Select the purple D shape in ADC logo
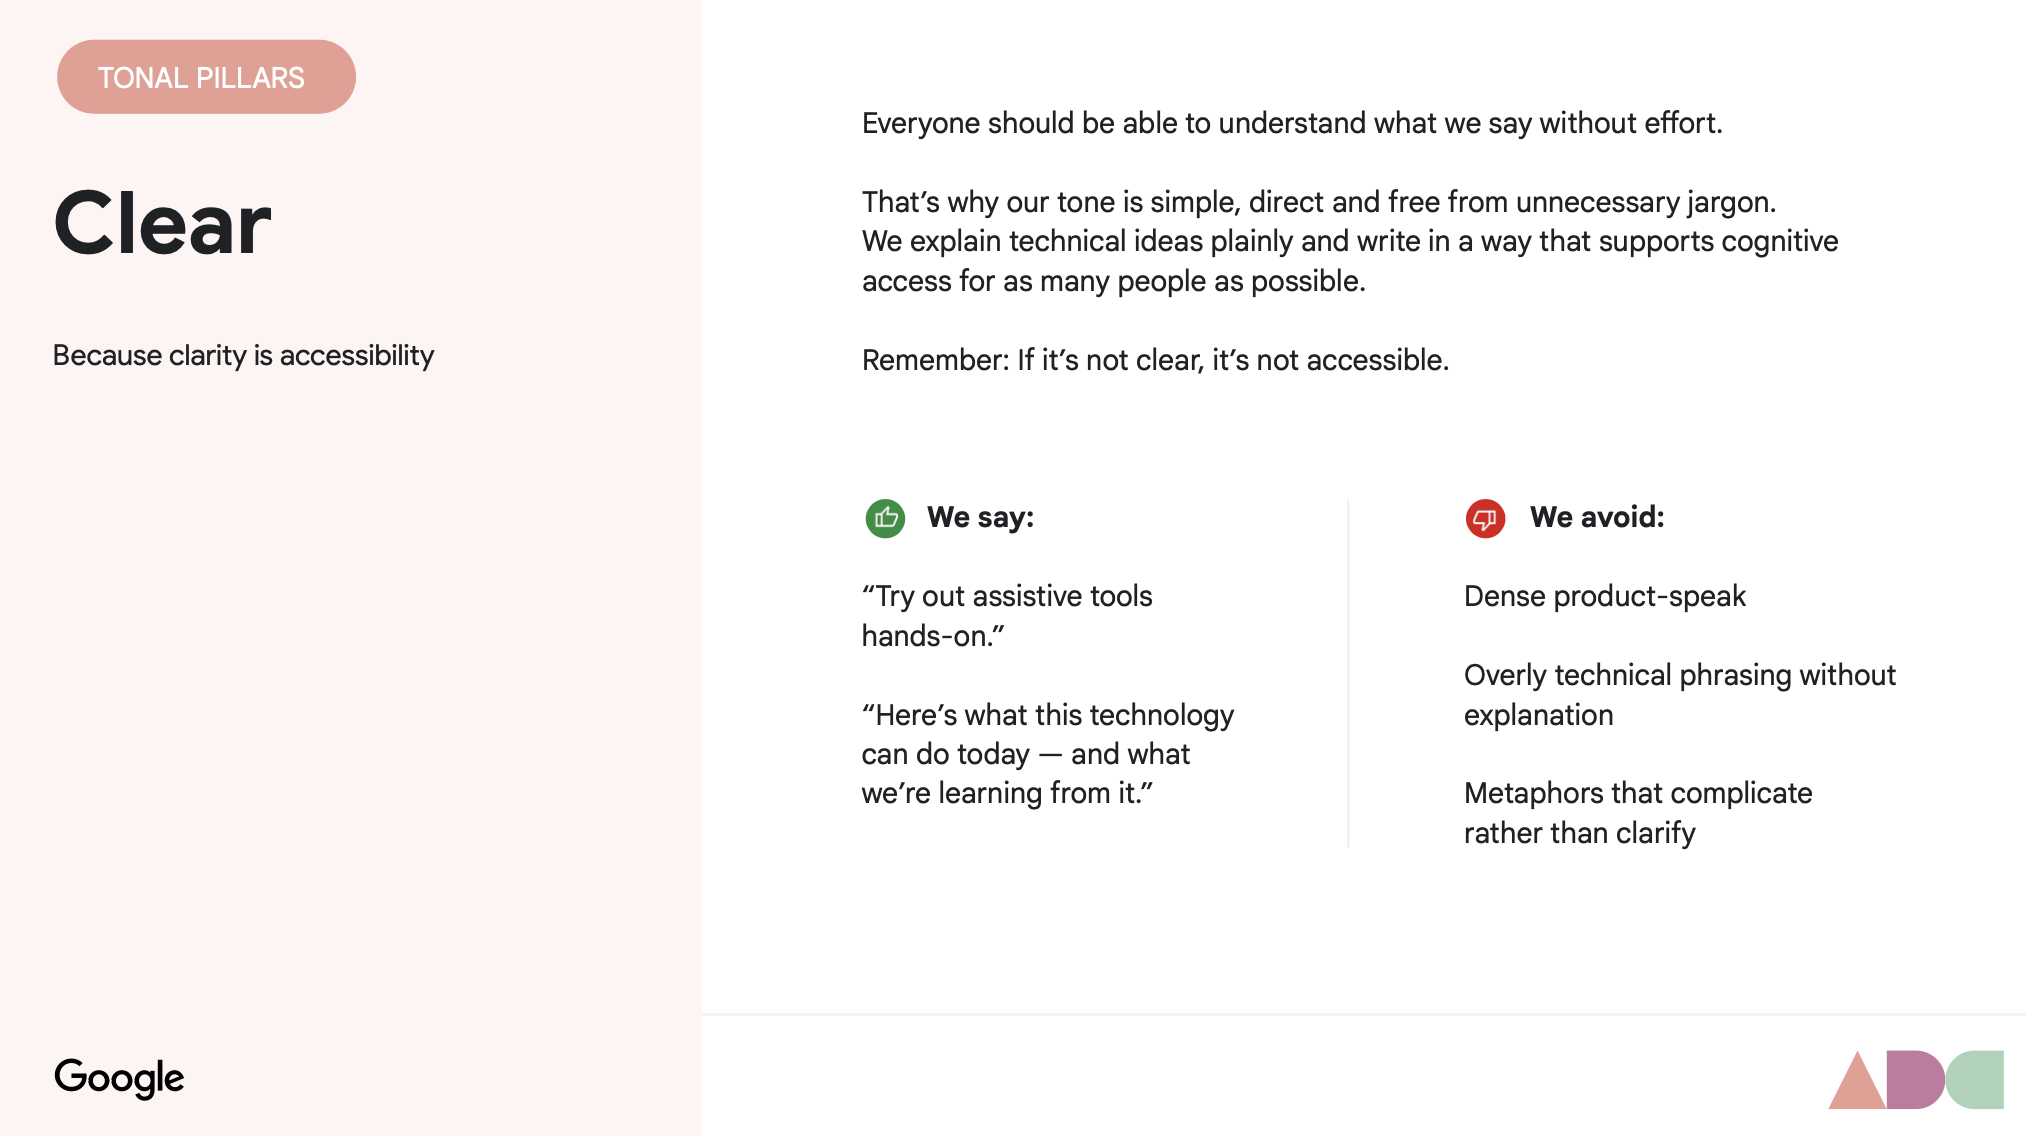This screenshot has height=1136, width=2026. point(1915,1080)
